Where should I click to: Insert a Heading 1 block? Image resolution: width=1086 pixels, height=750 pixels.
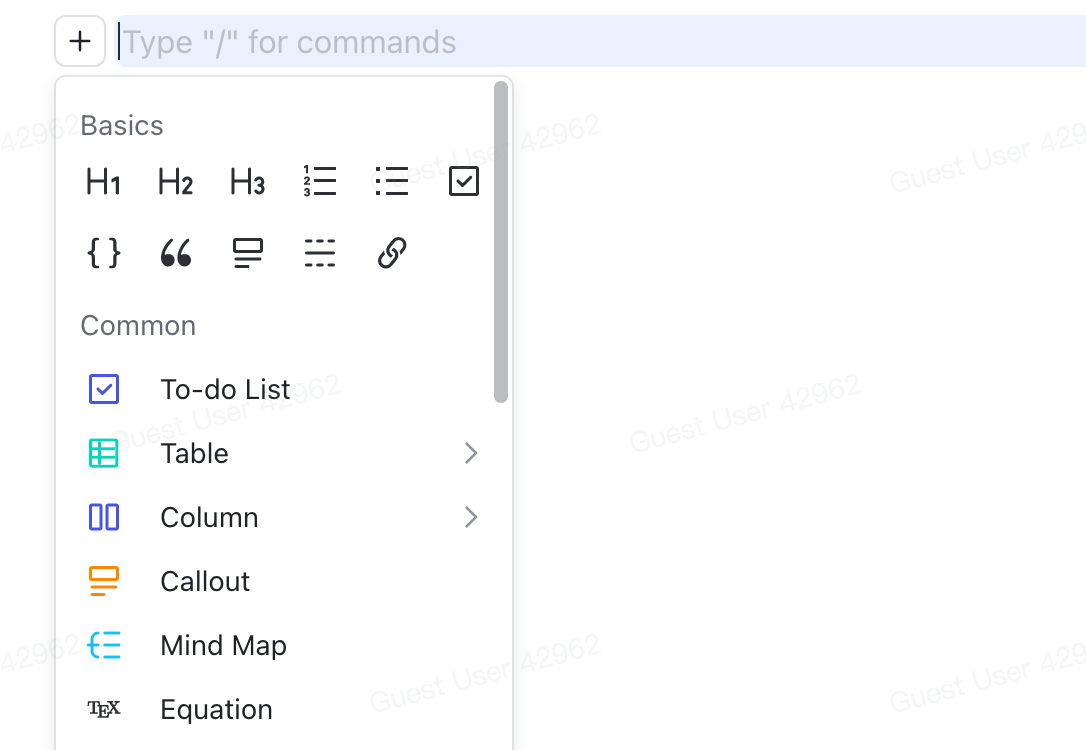pyautogui.click(x=104, y=182)
